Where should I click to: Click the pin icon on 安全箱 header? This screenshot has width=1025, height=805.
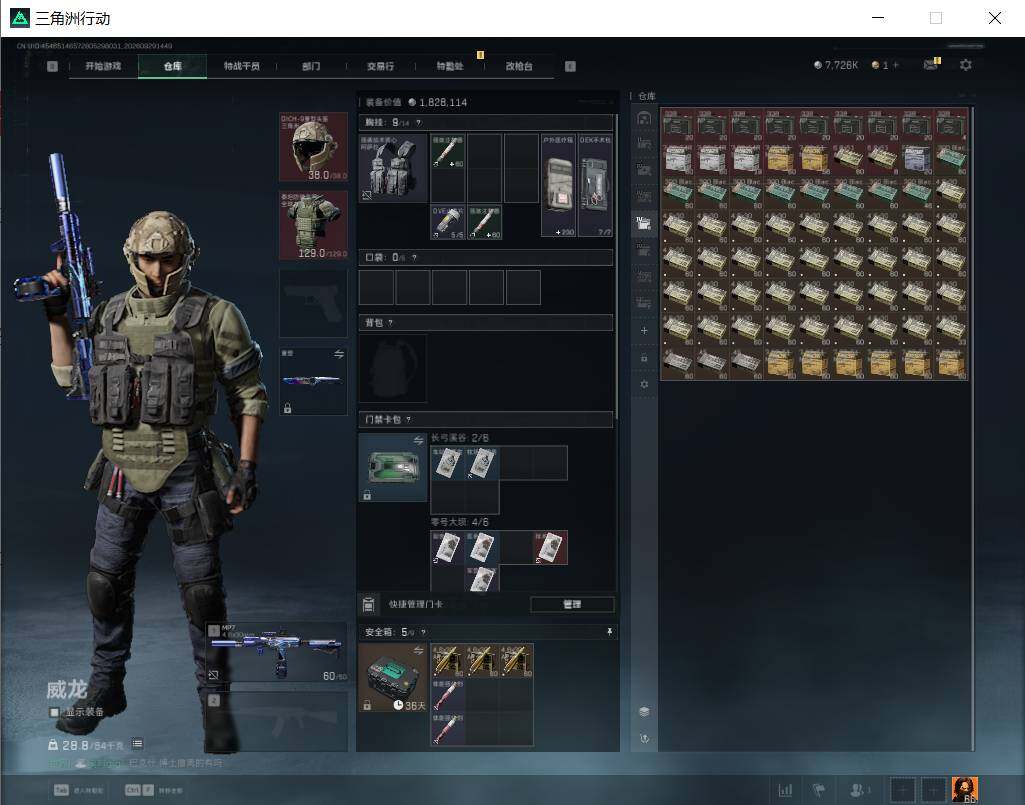point(609,632)
